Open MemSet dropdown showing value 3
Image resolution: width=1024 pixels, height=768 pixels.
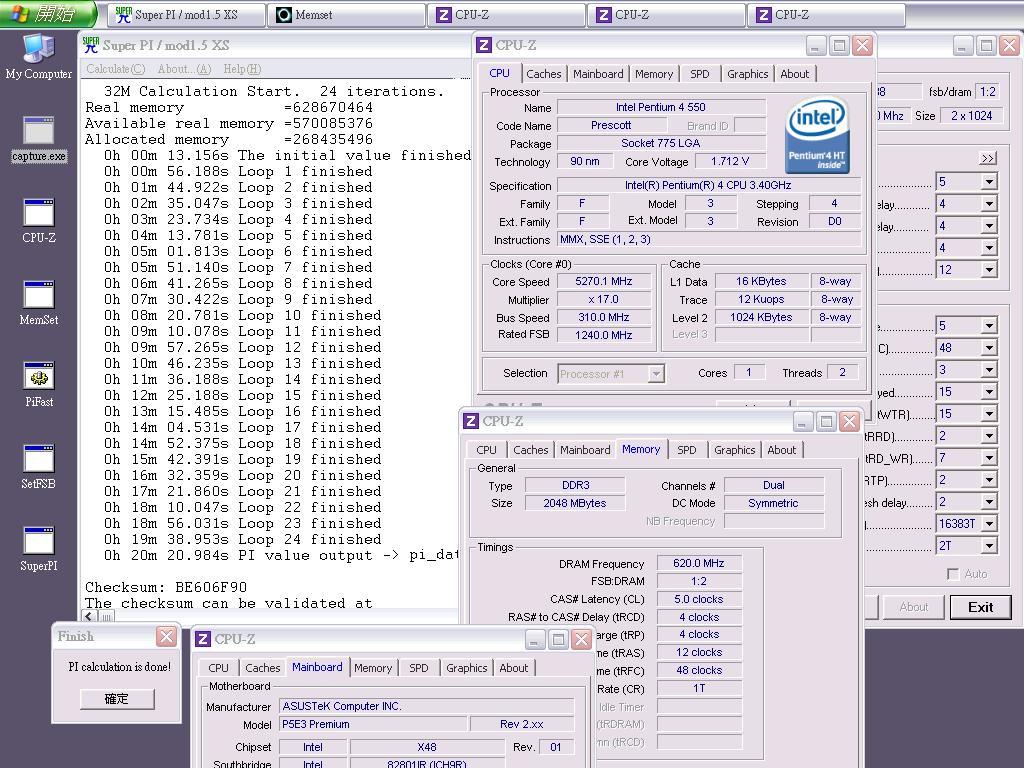point(967,370)
